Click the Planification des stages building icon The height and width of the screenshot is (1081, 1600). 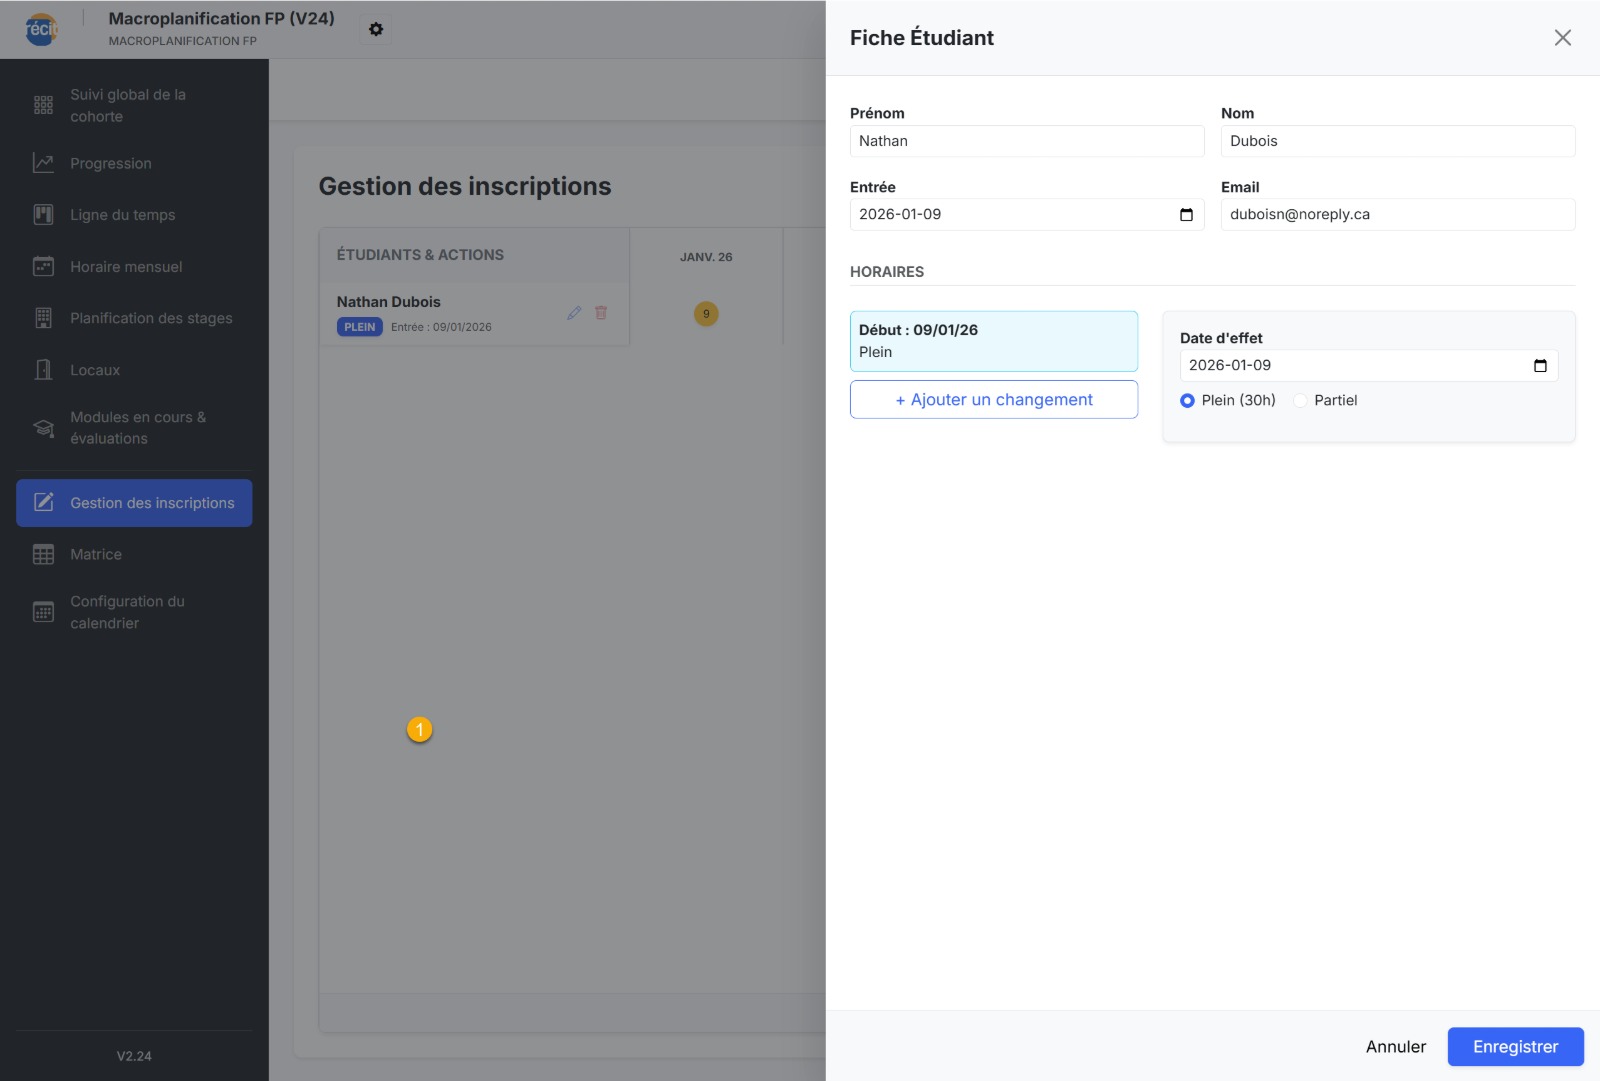43,318
